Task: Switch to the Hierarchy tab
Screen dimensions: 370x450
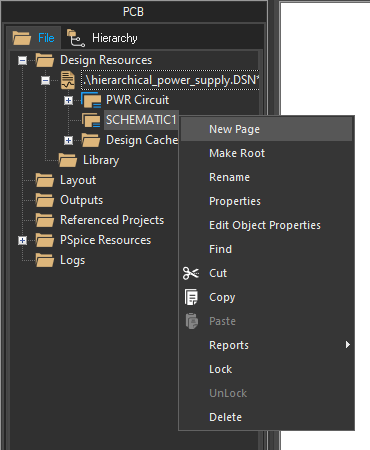Action: tap(102, 38)
